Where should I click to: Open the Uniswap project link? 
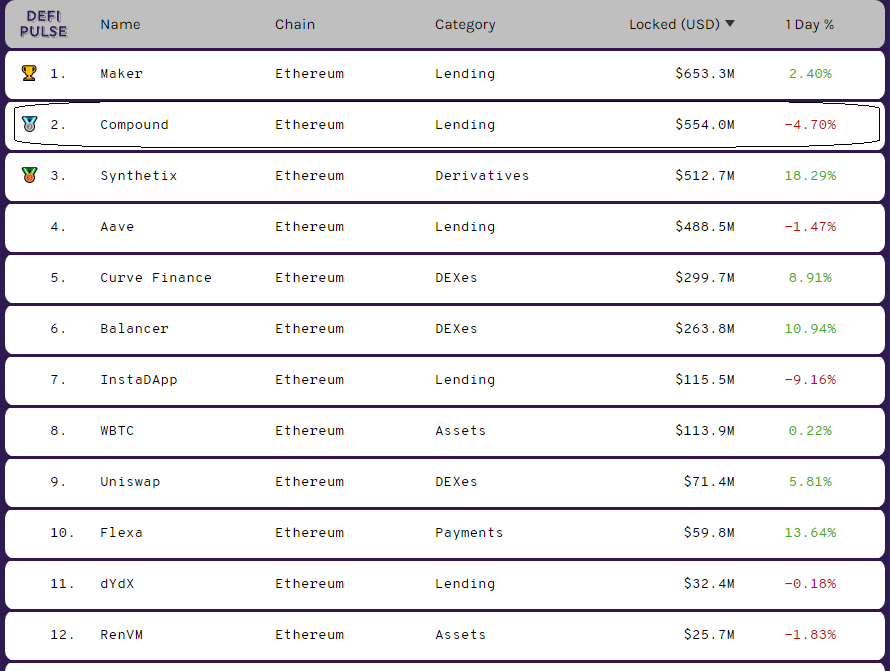pos(130,482)
